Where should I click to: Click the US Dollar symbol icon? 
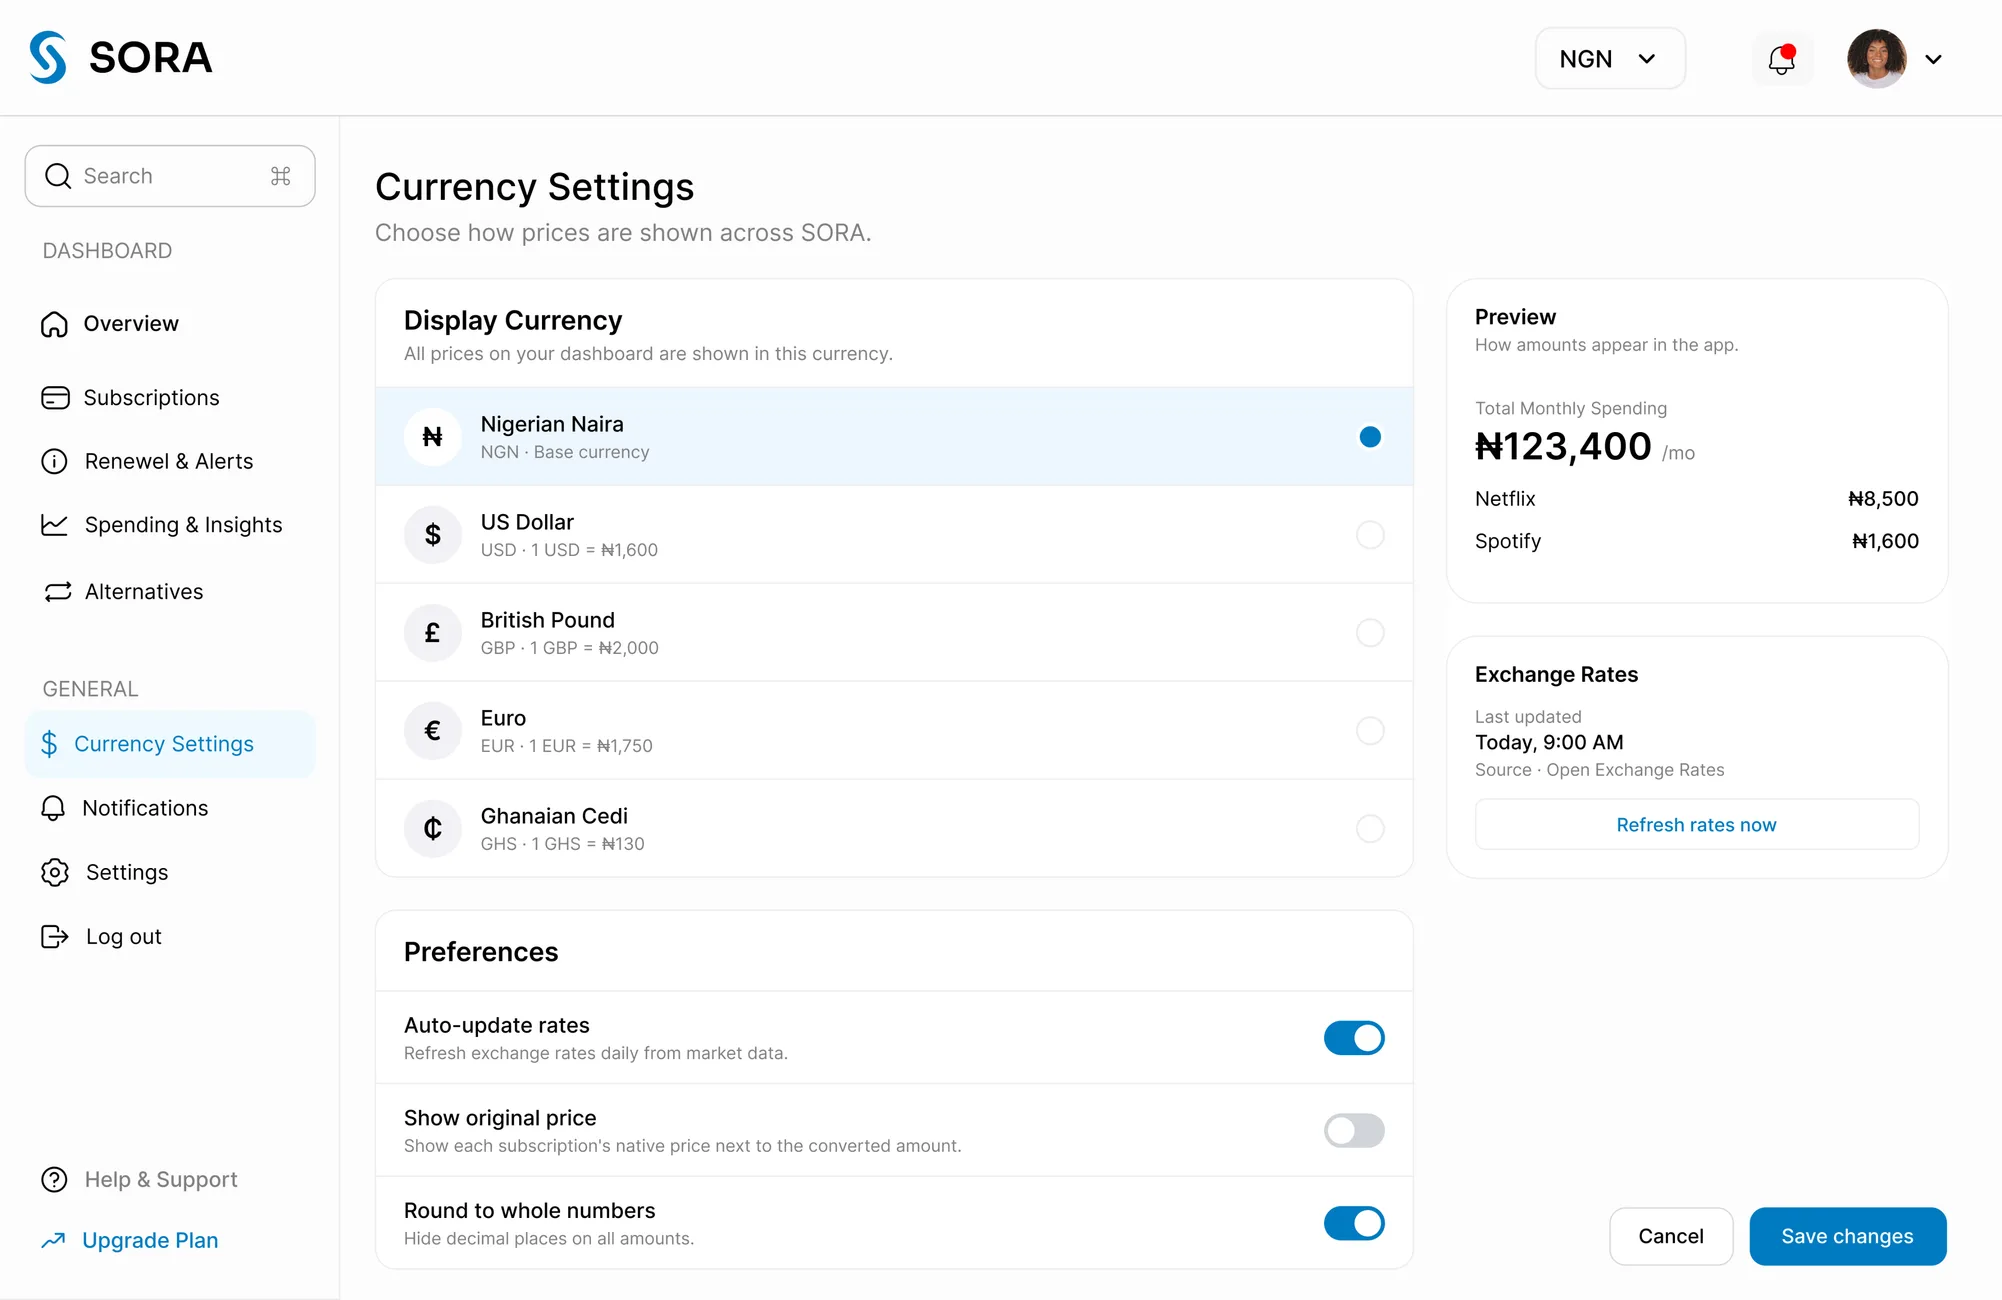pyautogui.click(x=432, y=534)
